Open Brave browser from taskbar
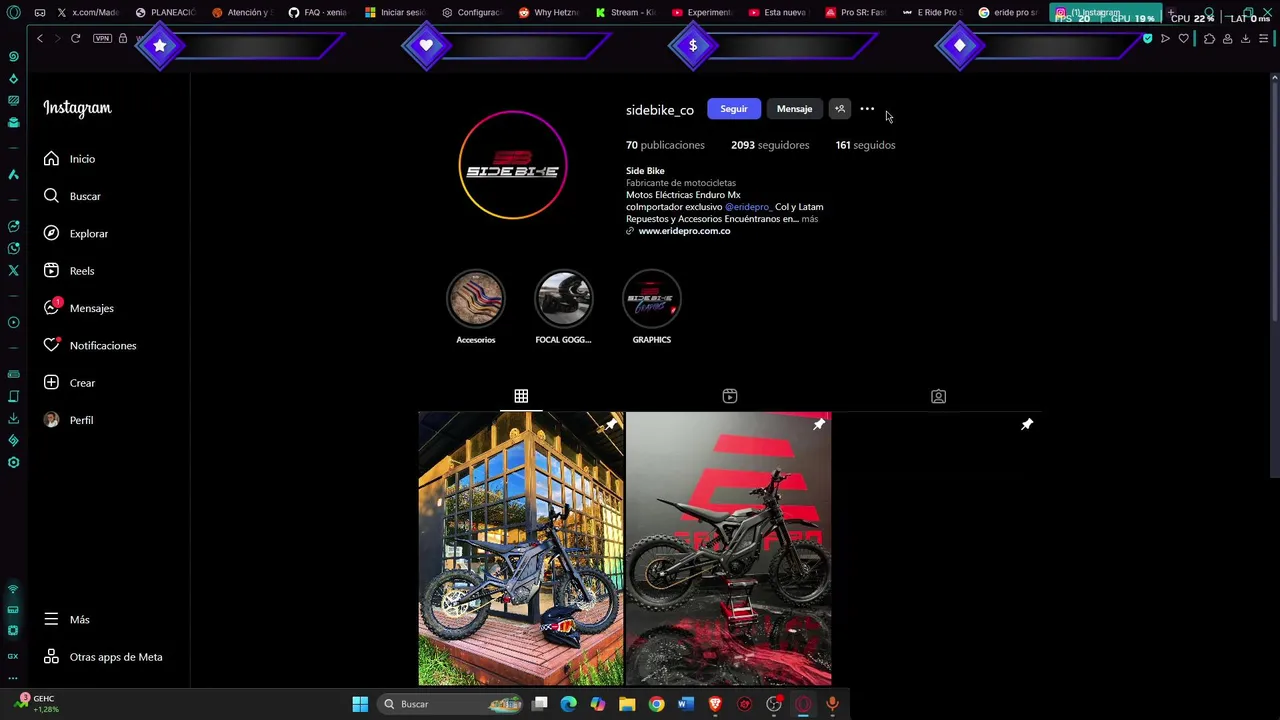Viewport: 1280px width, 720px height. click(715, 704)
